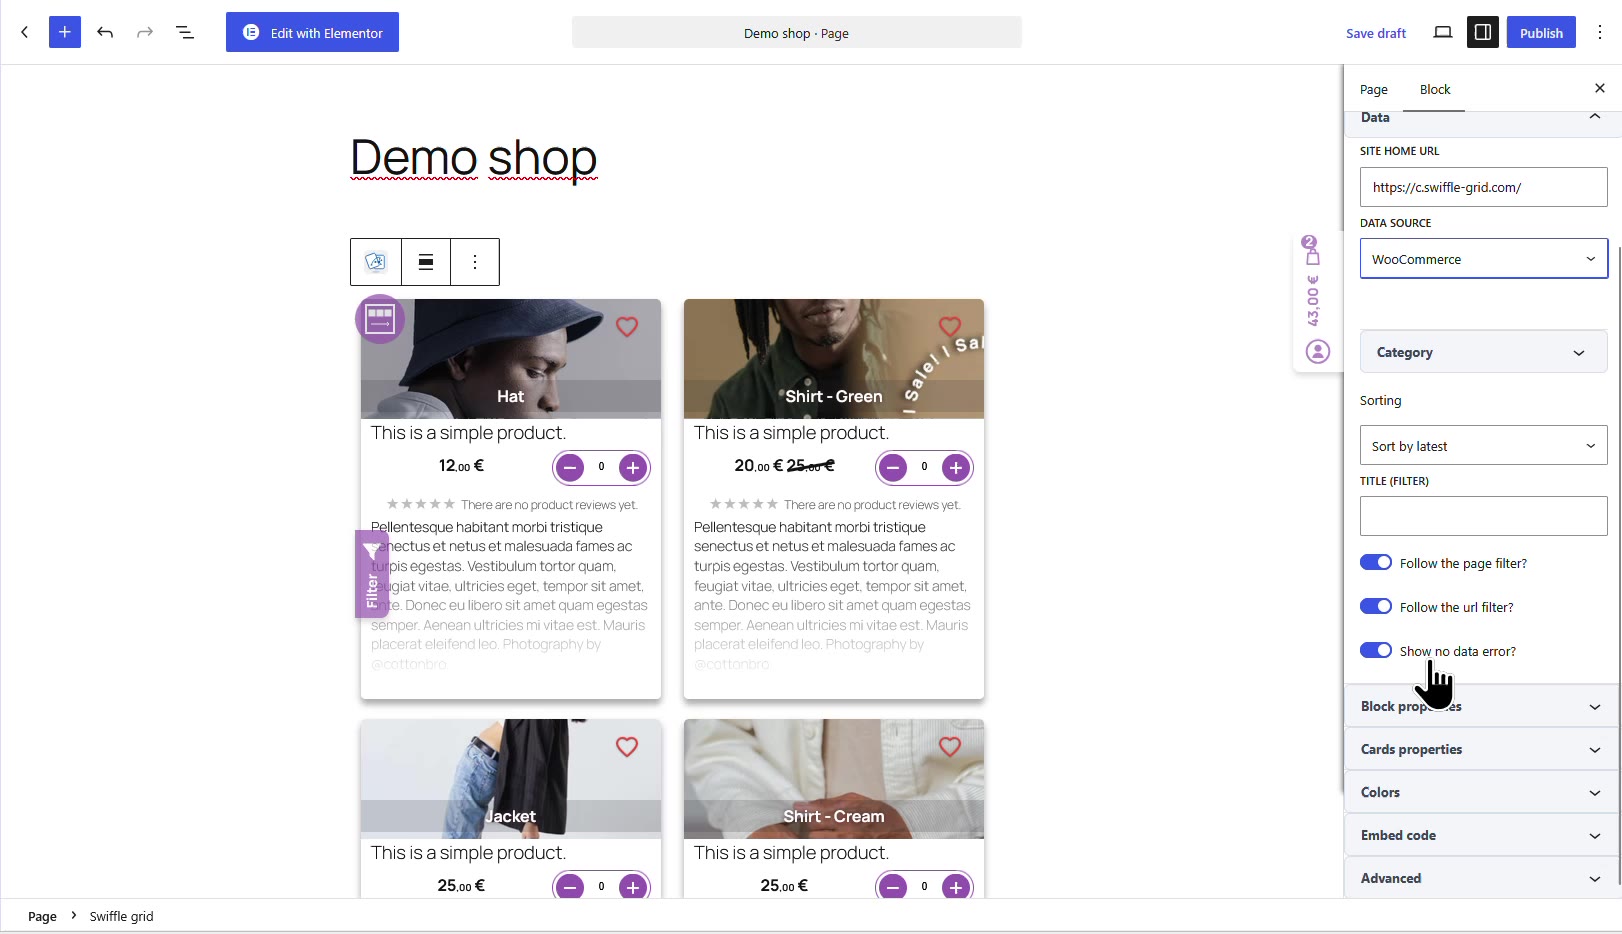Image resolution: width=1622 pixels, height=934 pixels.
Task: Toggle Show no data error switch
Action: [x=1376, y=651]
